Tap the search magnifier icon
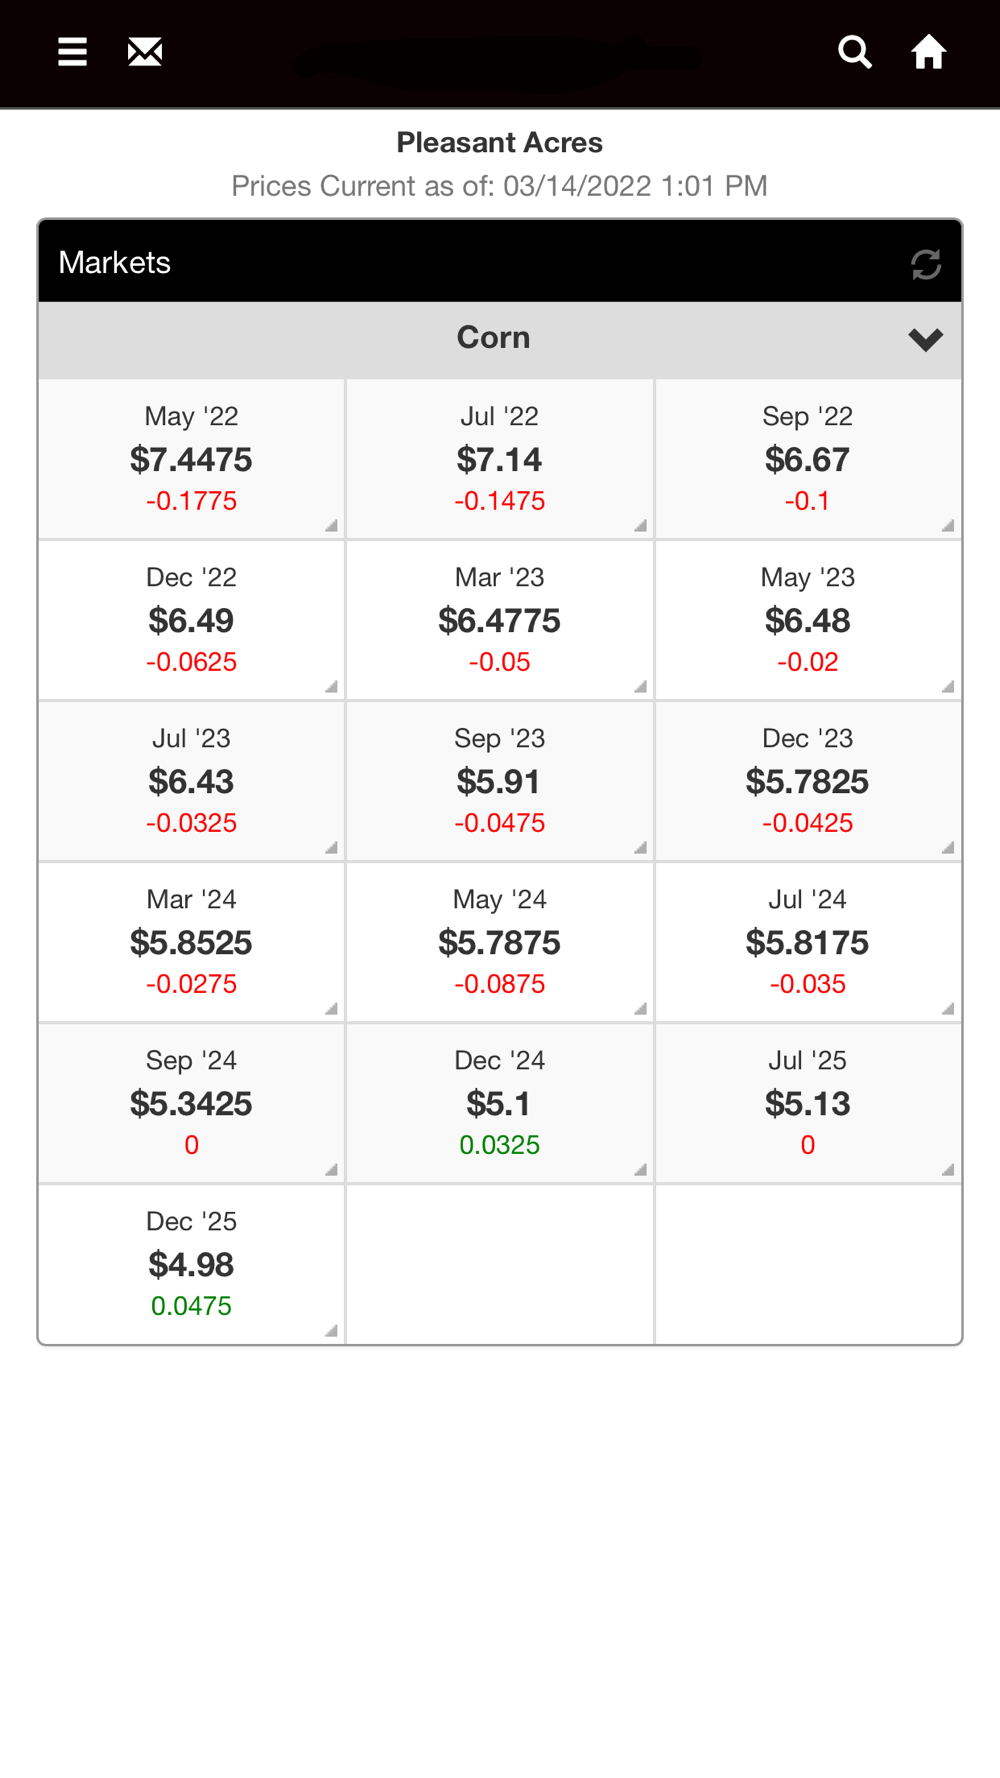This screenshot has width=1000, height=1778. (855, 52)
